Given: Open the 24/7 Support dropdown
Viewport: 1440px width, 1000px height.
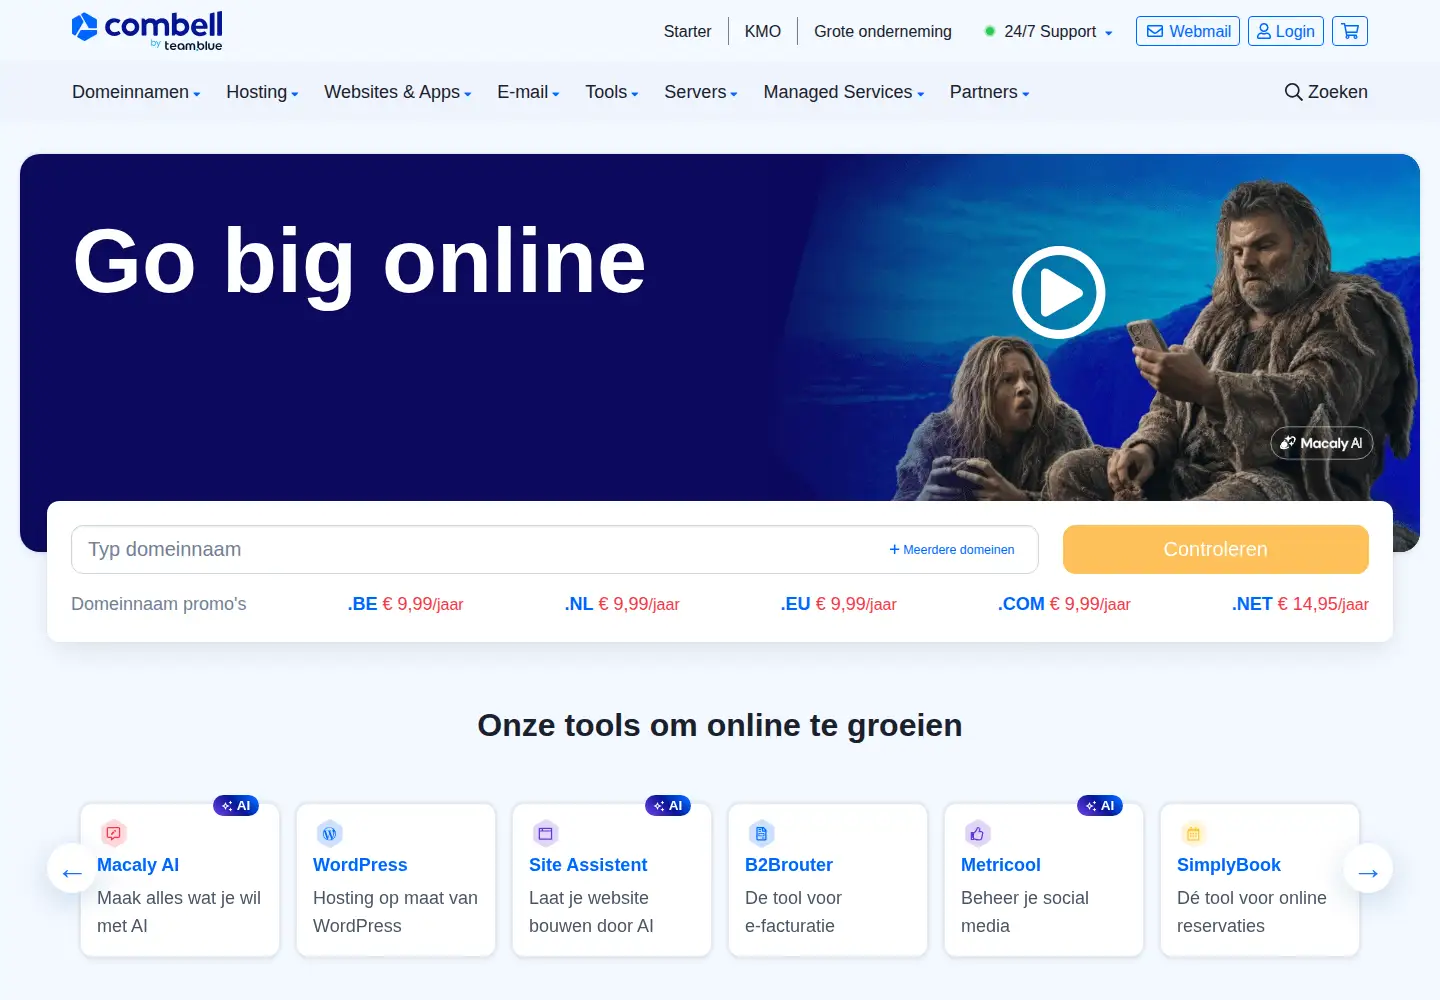Looking at the screenshot, I should [1049, 31].
